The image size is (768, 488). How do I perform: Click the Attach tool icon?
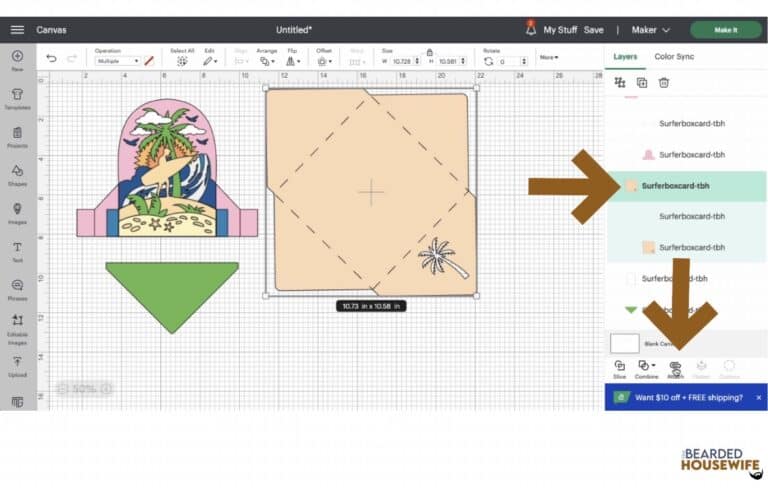[675, 367]
